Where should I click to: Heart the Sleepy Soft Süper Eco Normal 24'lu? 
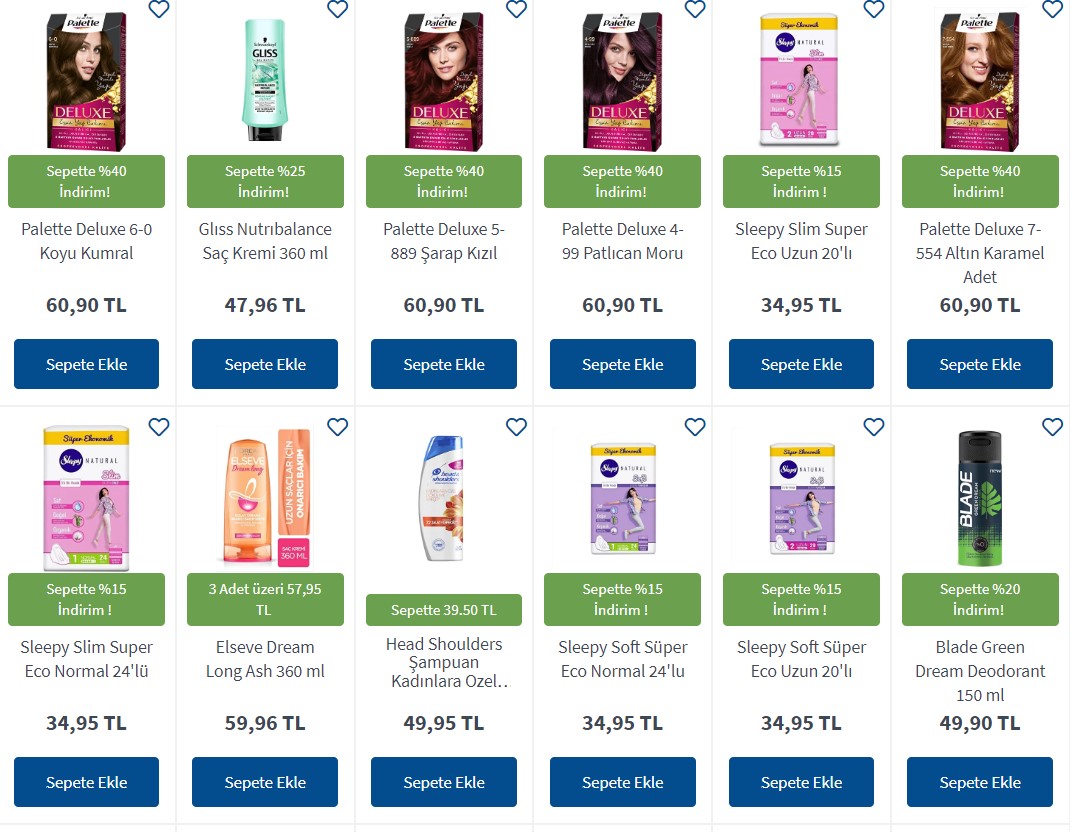click(x=695, y=427)
